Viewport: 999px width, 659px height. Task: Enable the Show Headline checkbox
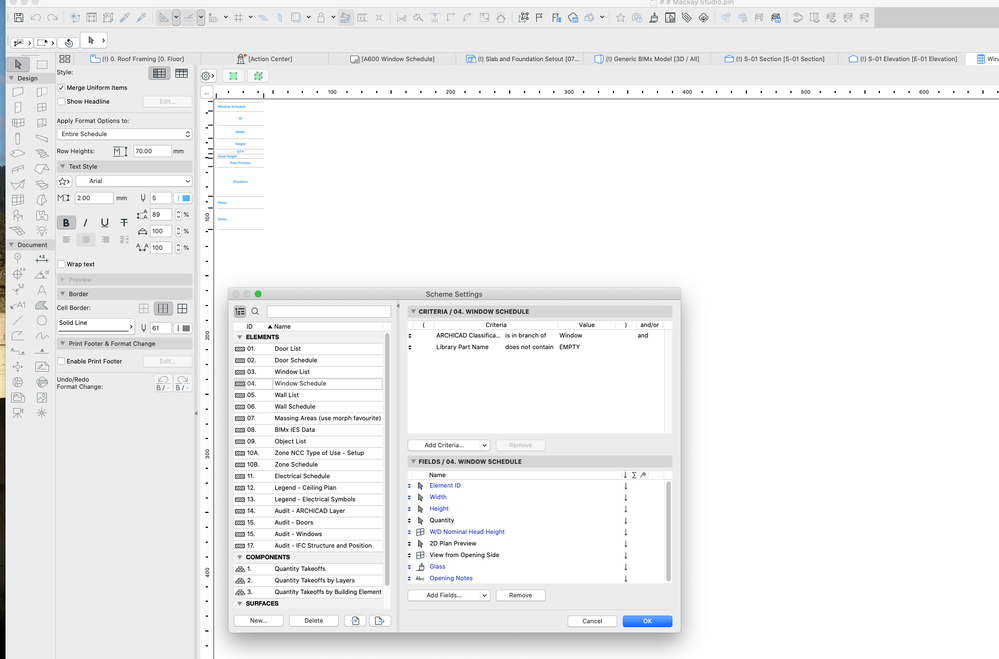(62, 101)
